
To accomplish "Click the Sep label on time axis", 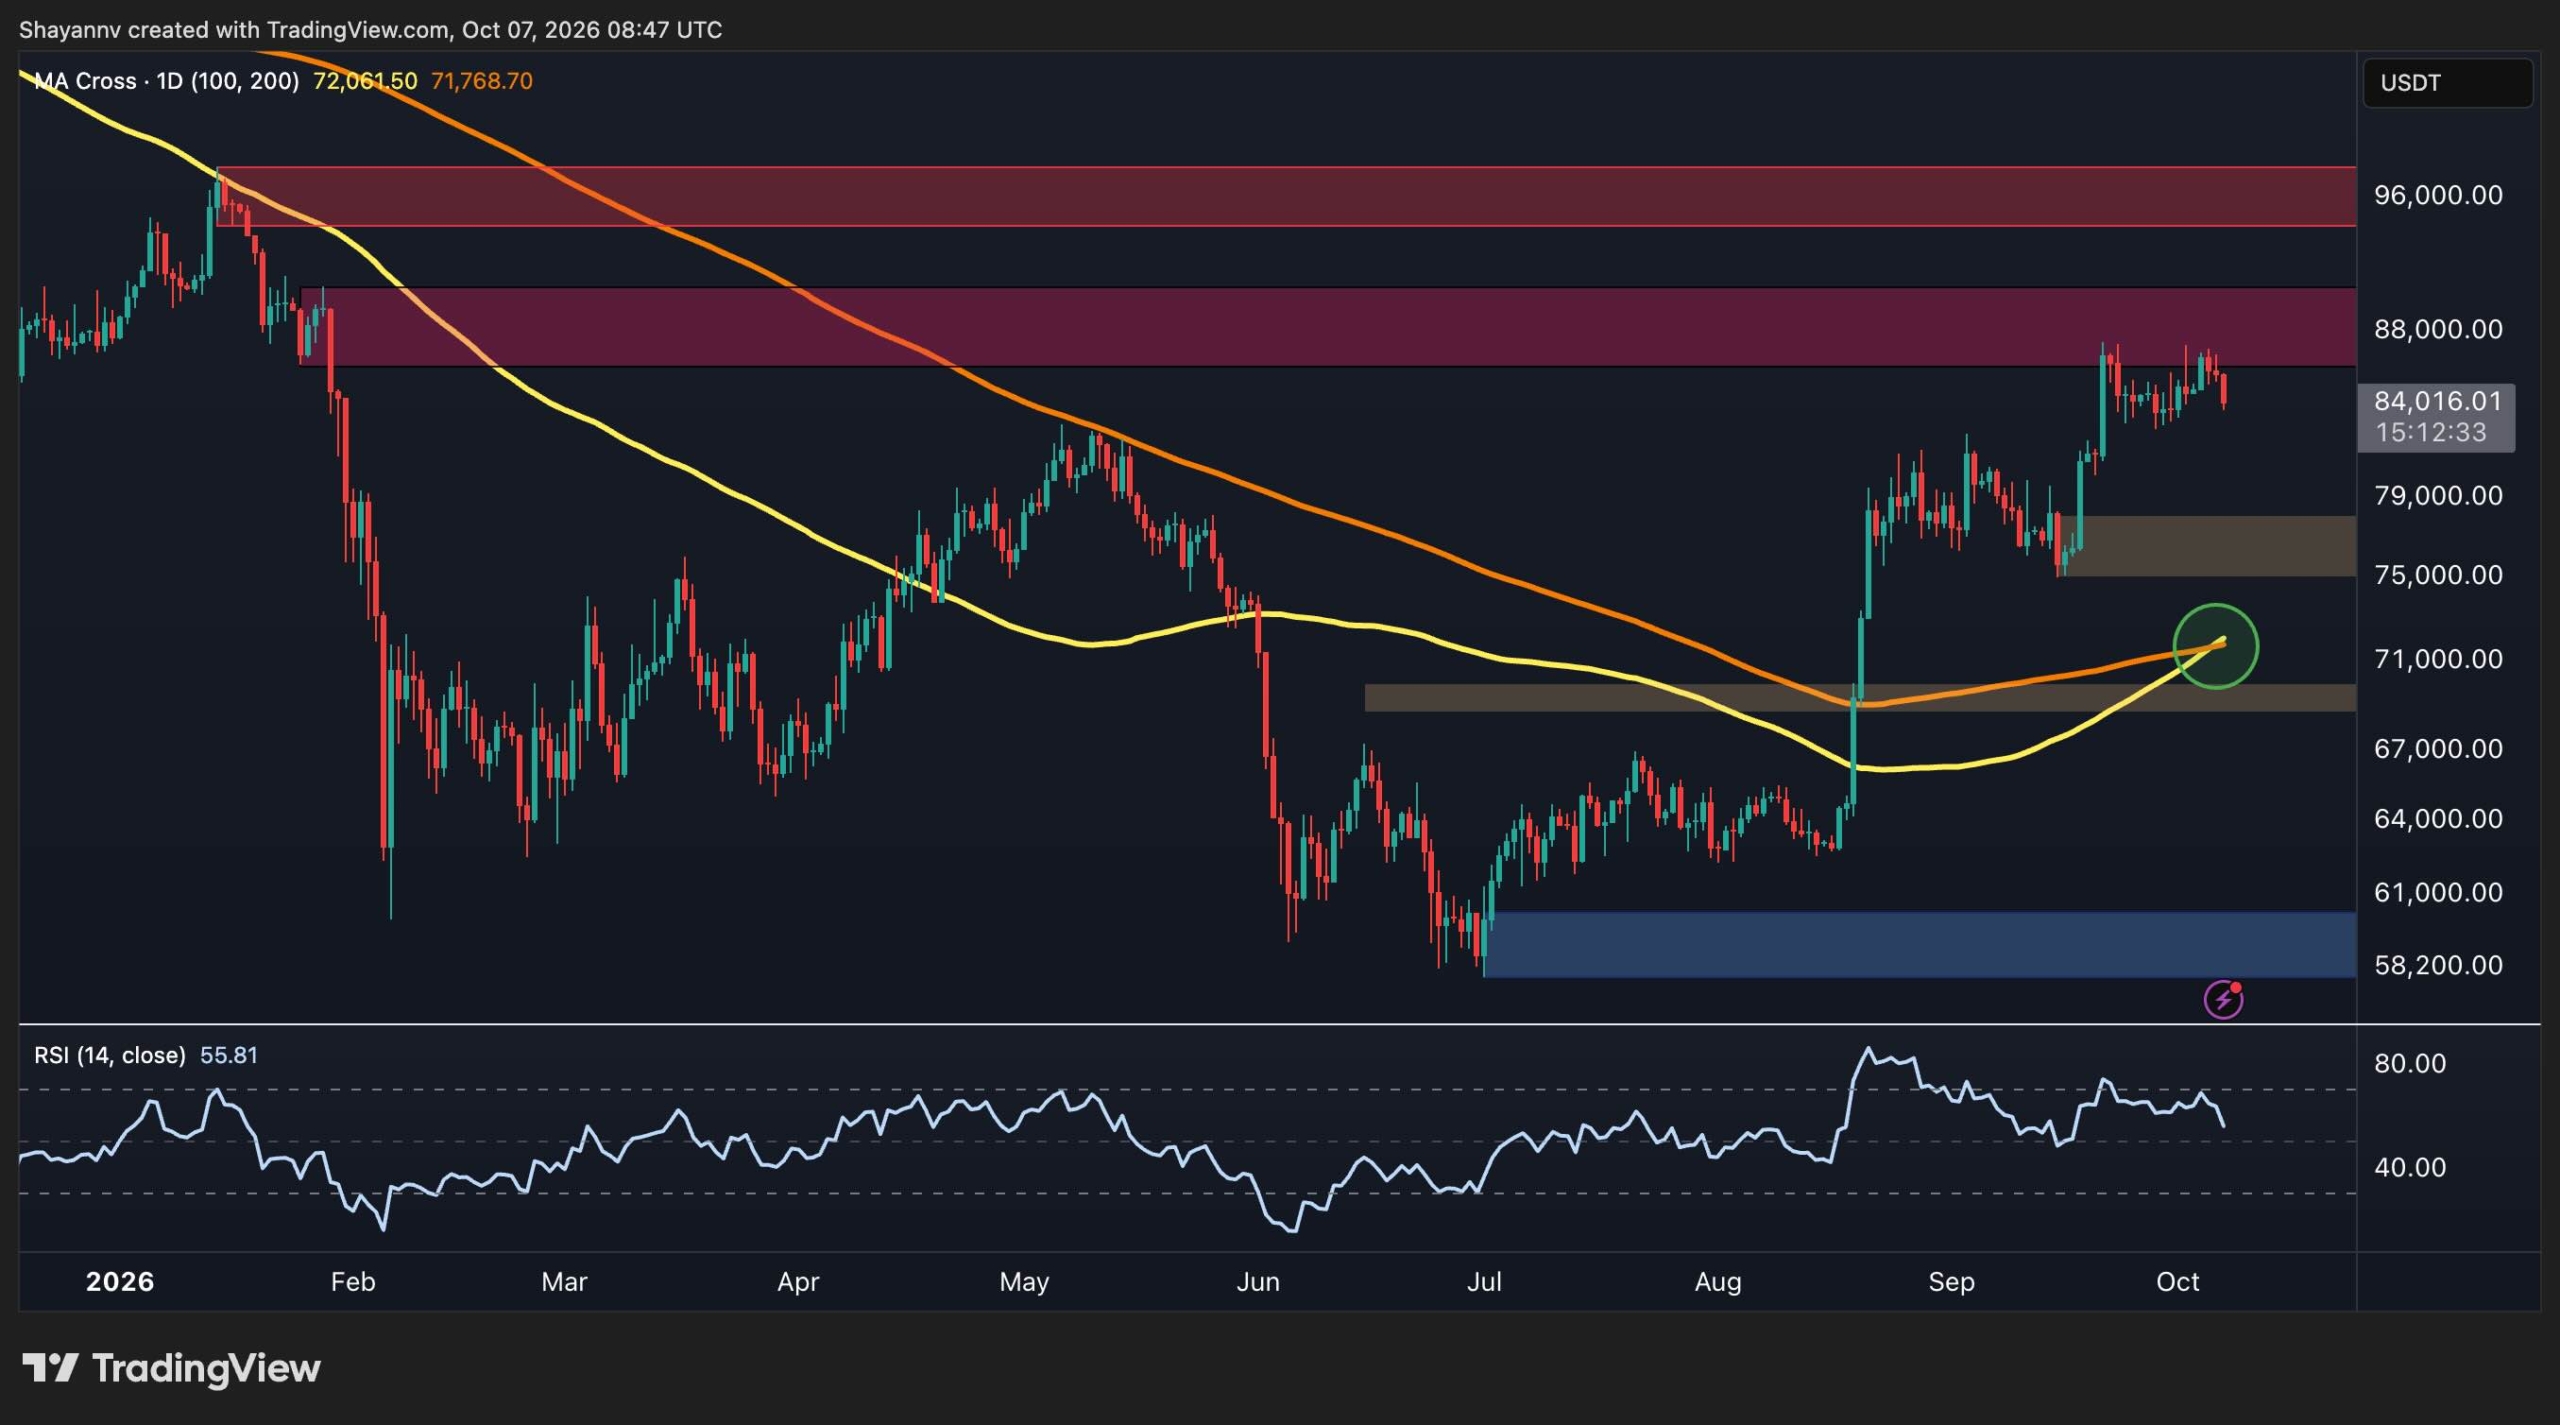I will click(x=1951, y=1282).
